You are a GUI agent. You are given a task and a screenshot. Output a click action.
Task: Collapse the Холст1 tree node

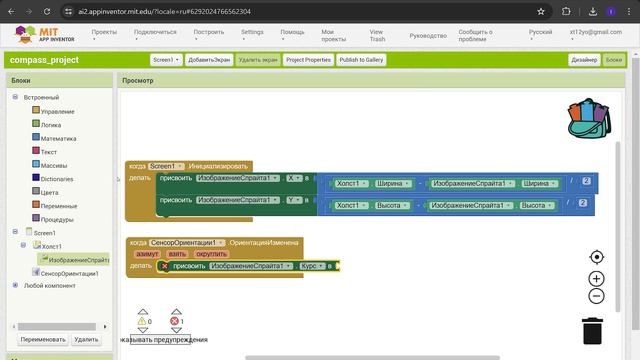tap(23, 245)
